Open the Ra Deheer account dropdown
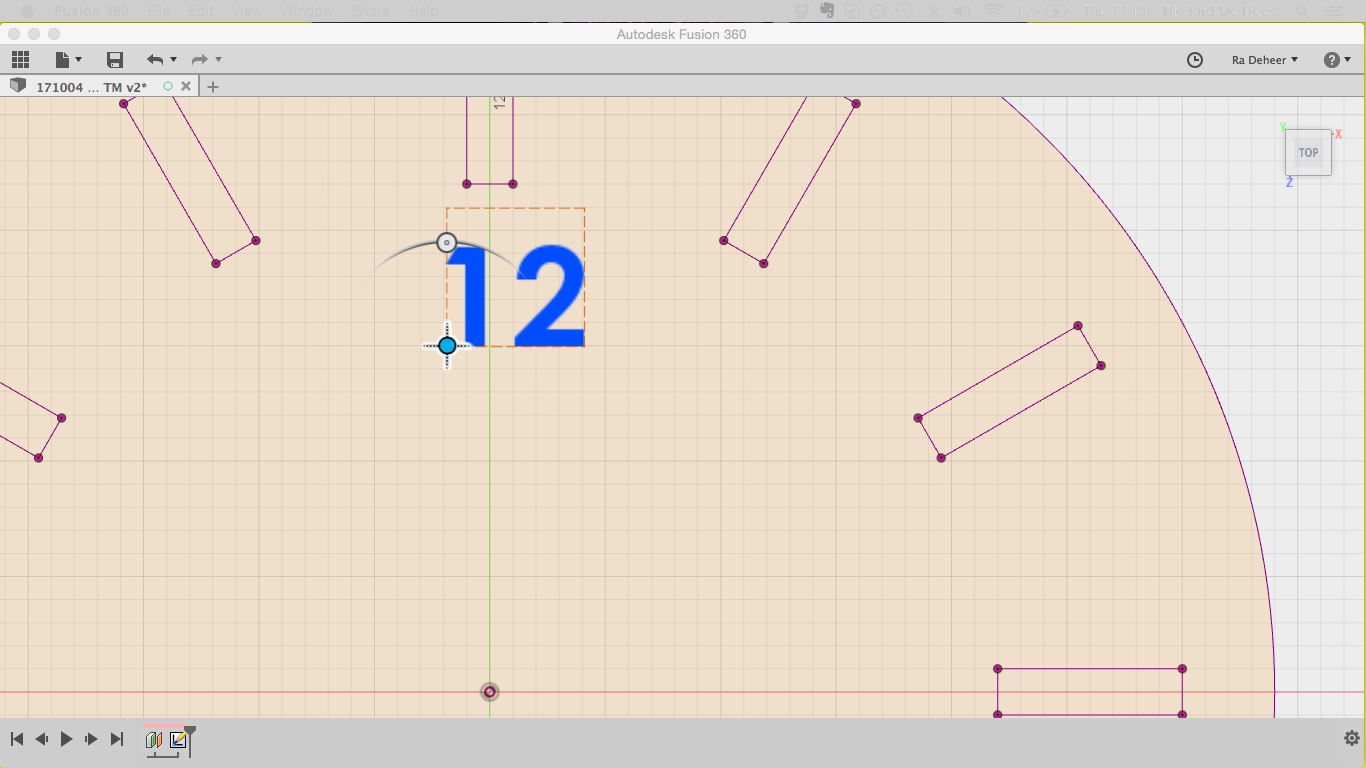 click(1264, 59)
